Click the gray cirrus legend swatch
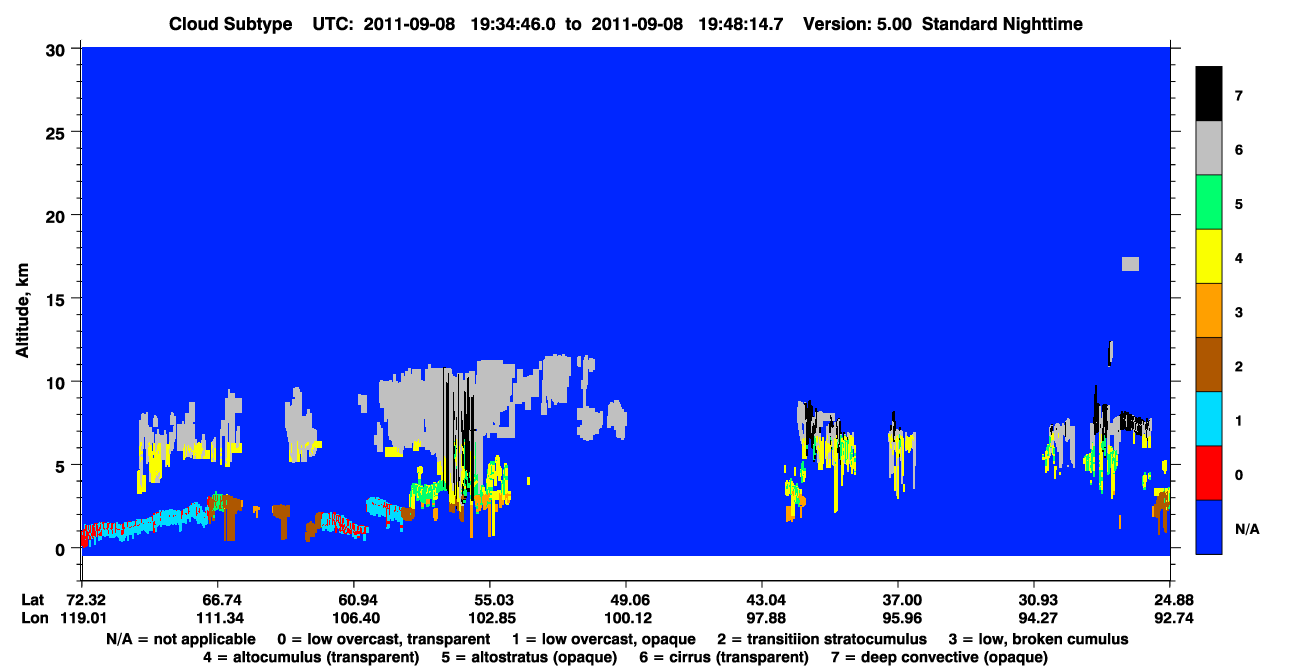 coord(1208,149)
